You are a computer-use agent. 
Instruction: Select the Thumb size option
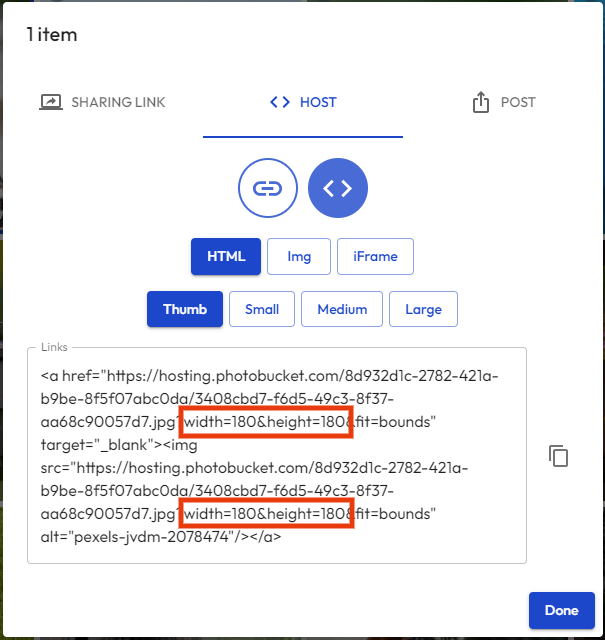click(x=184, y=309)
